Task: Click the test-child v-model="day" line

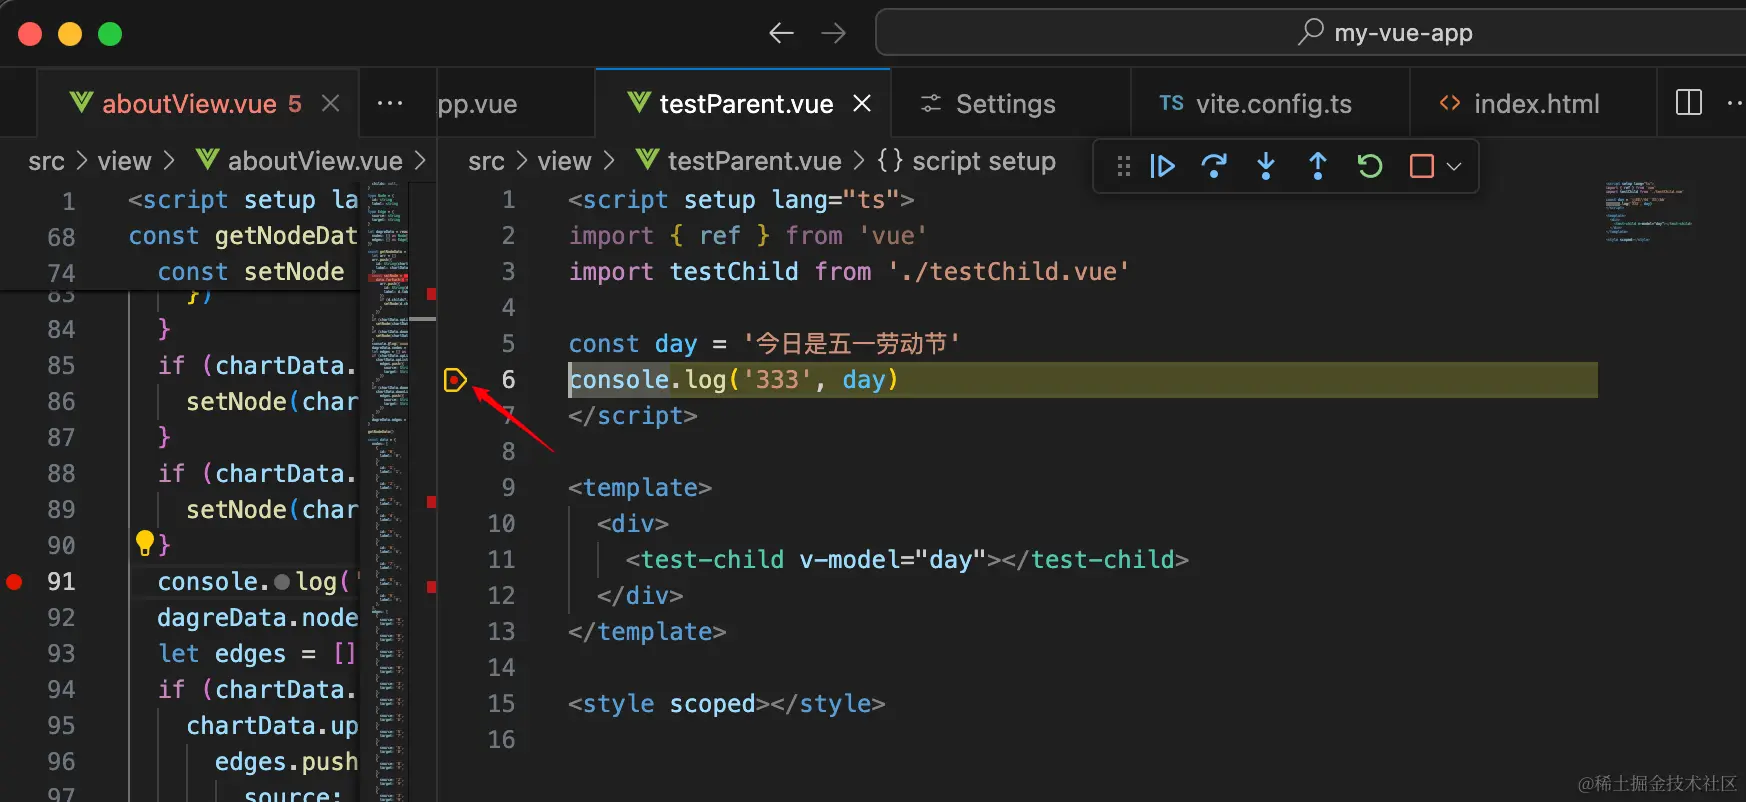Action: point(907,560)
